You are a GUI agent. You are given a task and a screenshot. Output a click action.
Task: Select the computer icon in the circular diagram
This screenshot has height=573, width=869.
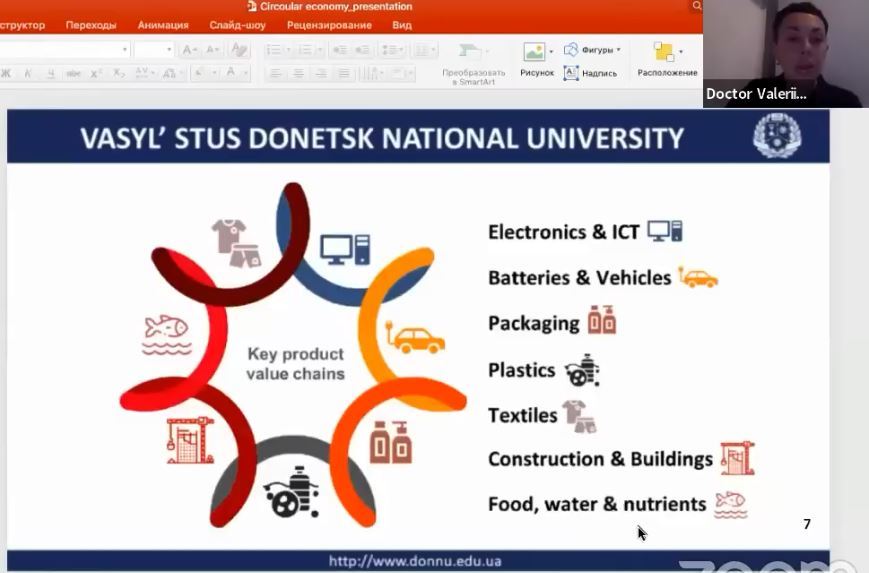click(x=345, y=250)
